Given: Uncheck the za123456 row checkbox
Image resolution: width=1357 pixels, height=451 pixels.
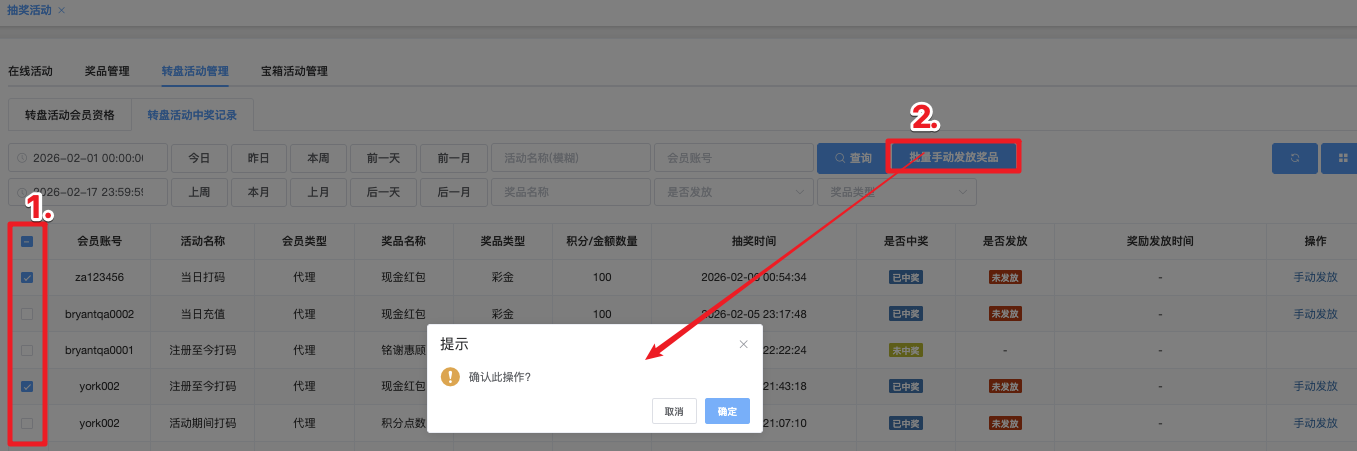Looking at the screenshot, I should pyautogui.click(x=27, y=277).
